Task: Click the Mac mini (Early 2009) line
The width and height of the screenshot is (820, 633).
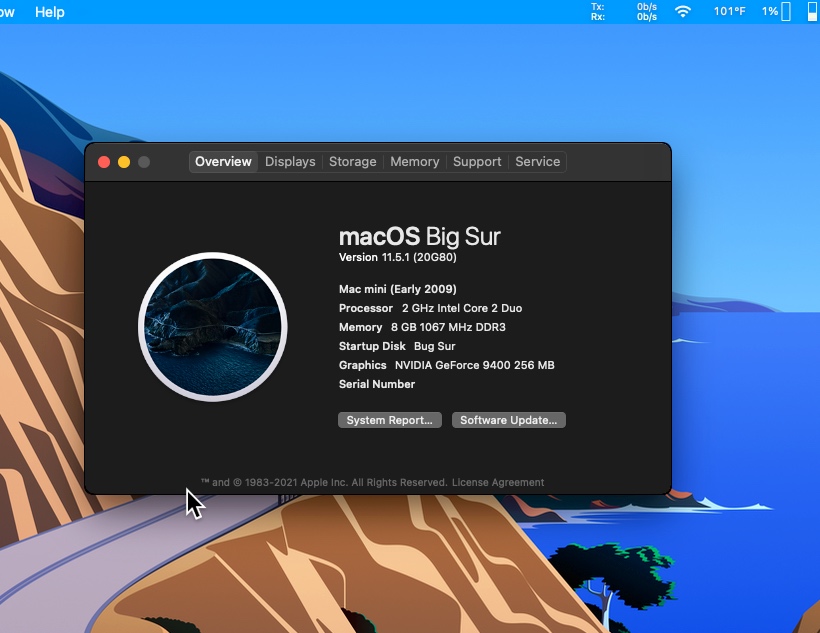Action: point(397,289)
